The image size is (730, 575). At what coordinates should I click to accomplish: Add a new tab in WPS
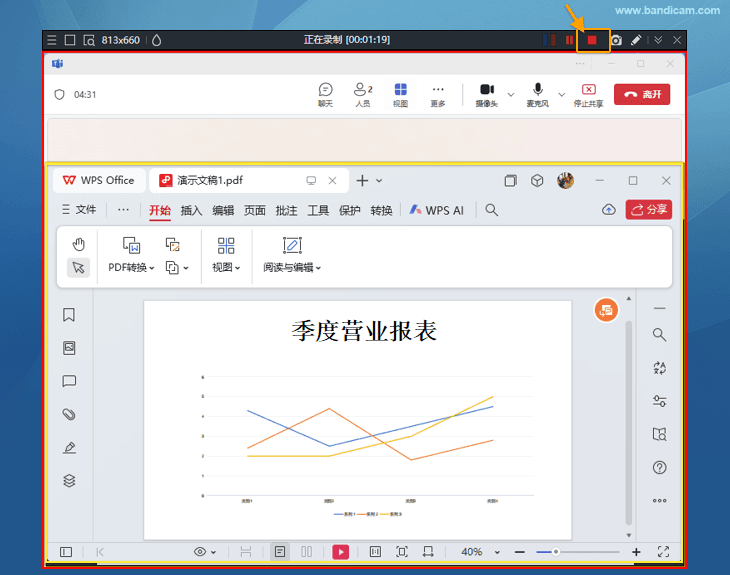[x=362, y=180]
